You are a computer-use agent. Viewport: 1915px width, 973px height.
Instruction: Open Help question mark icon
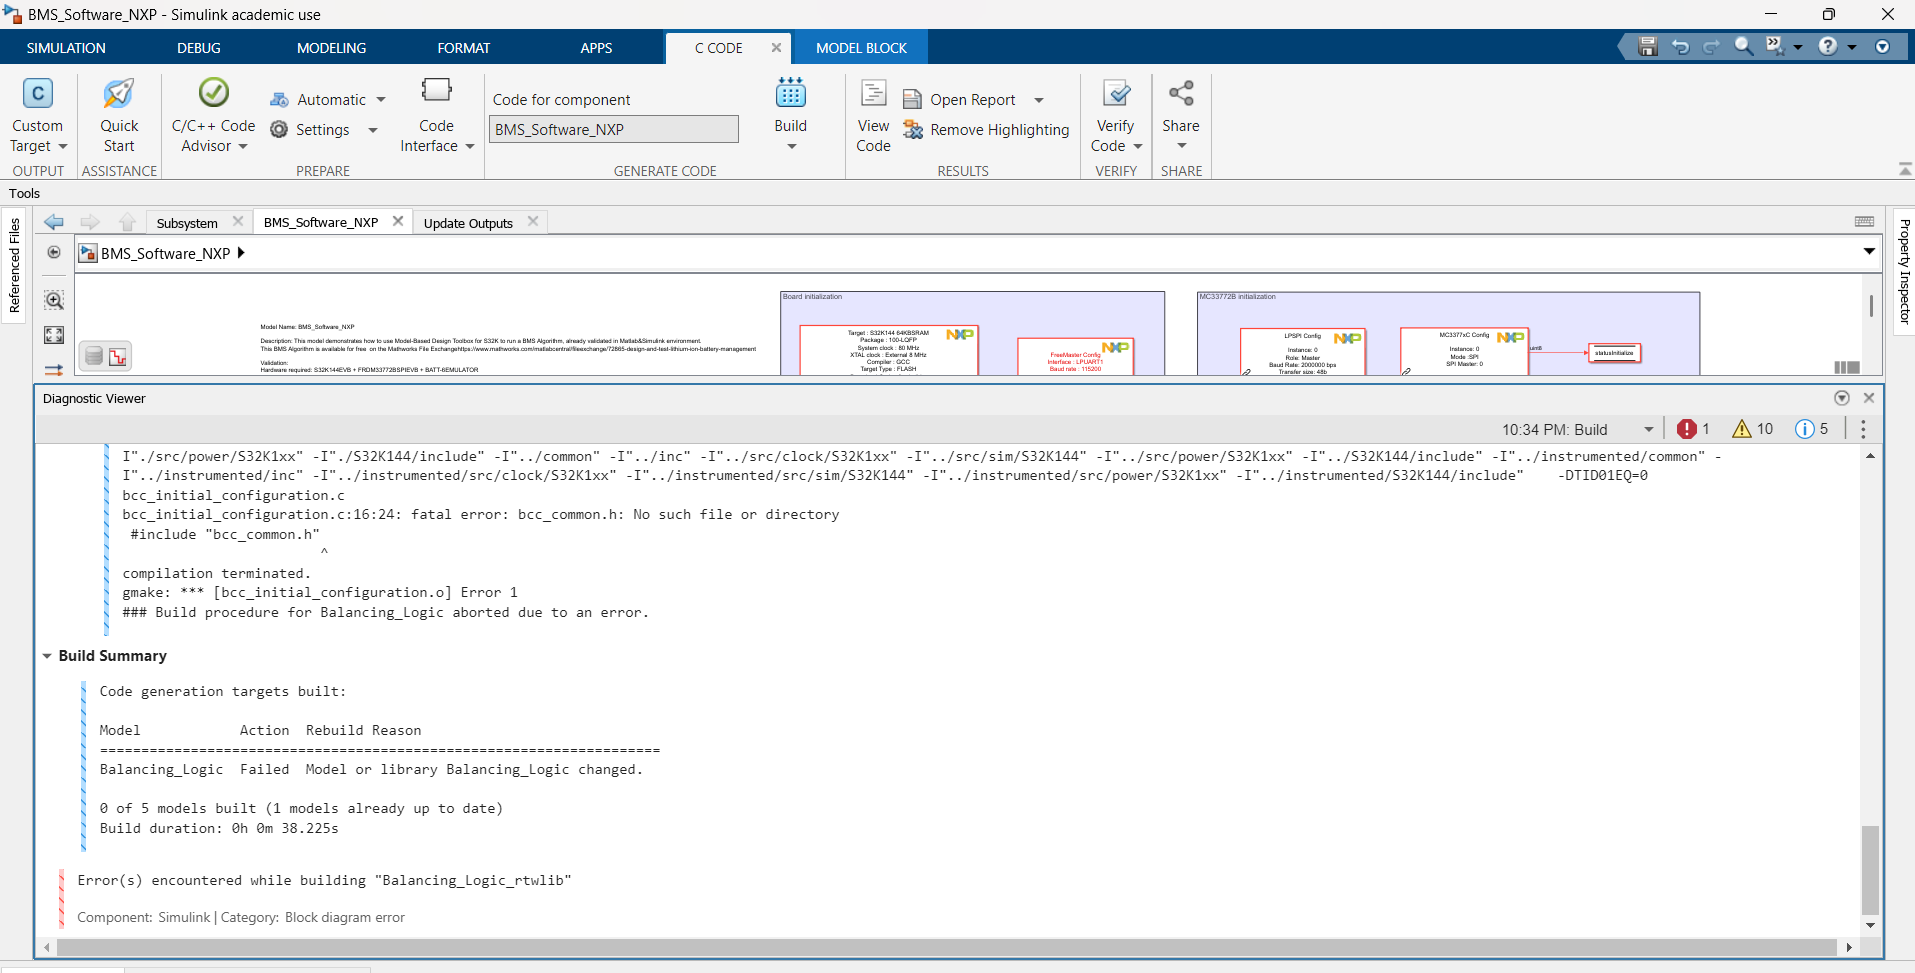pos(1828,46)
